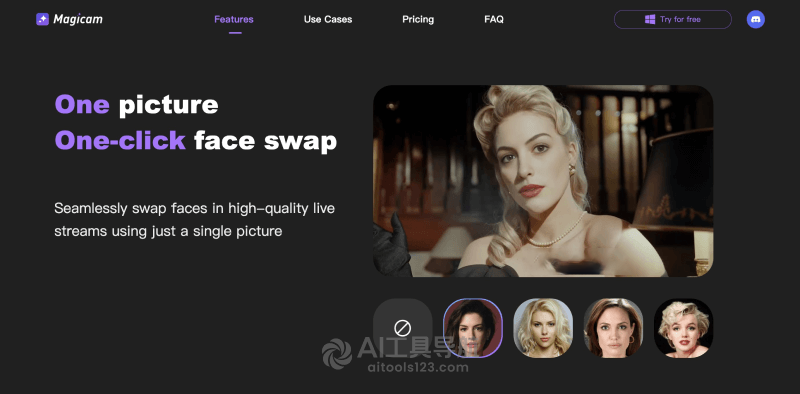Choose the curly blonde woman face thumbnail
Image resolution: width=800 pixels, height=394 pixels.
(543, 328)
